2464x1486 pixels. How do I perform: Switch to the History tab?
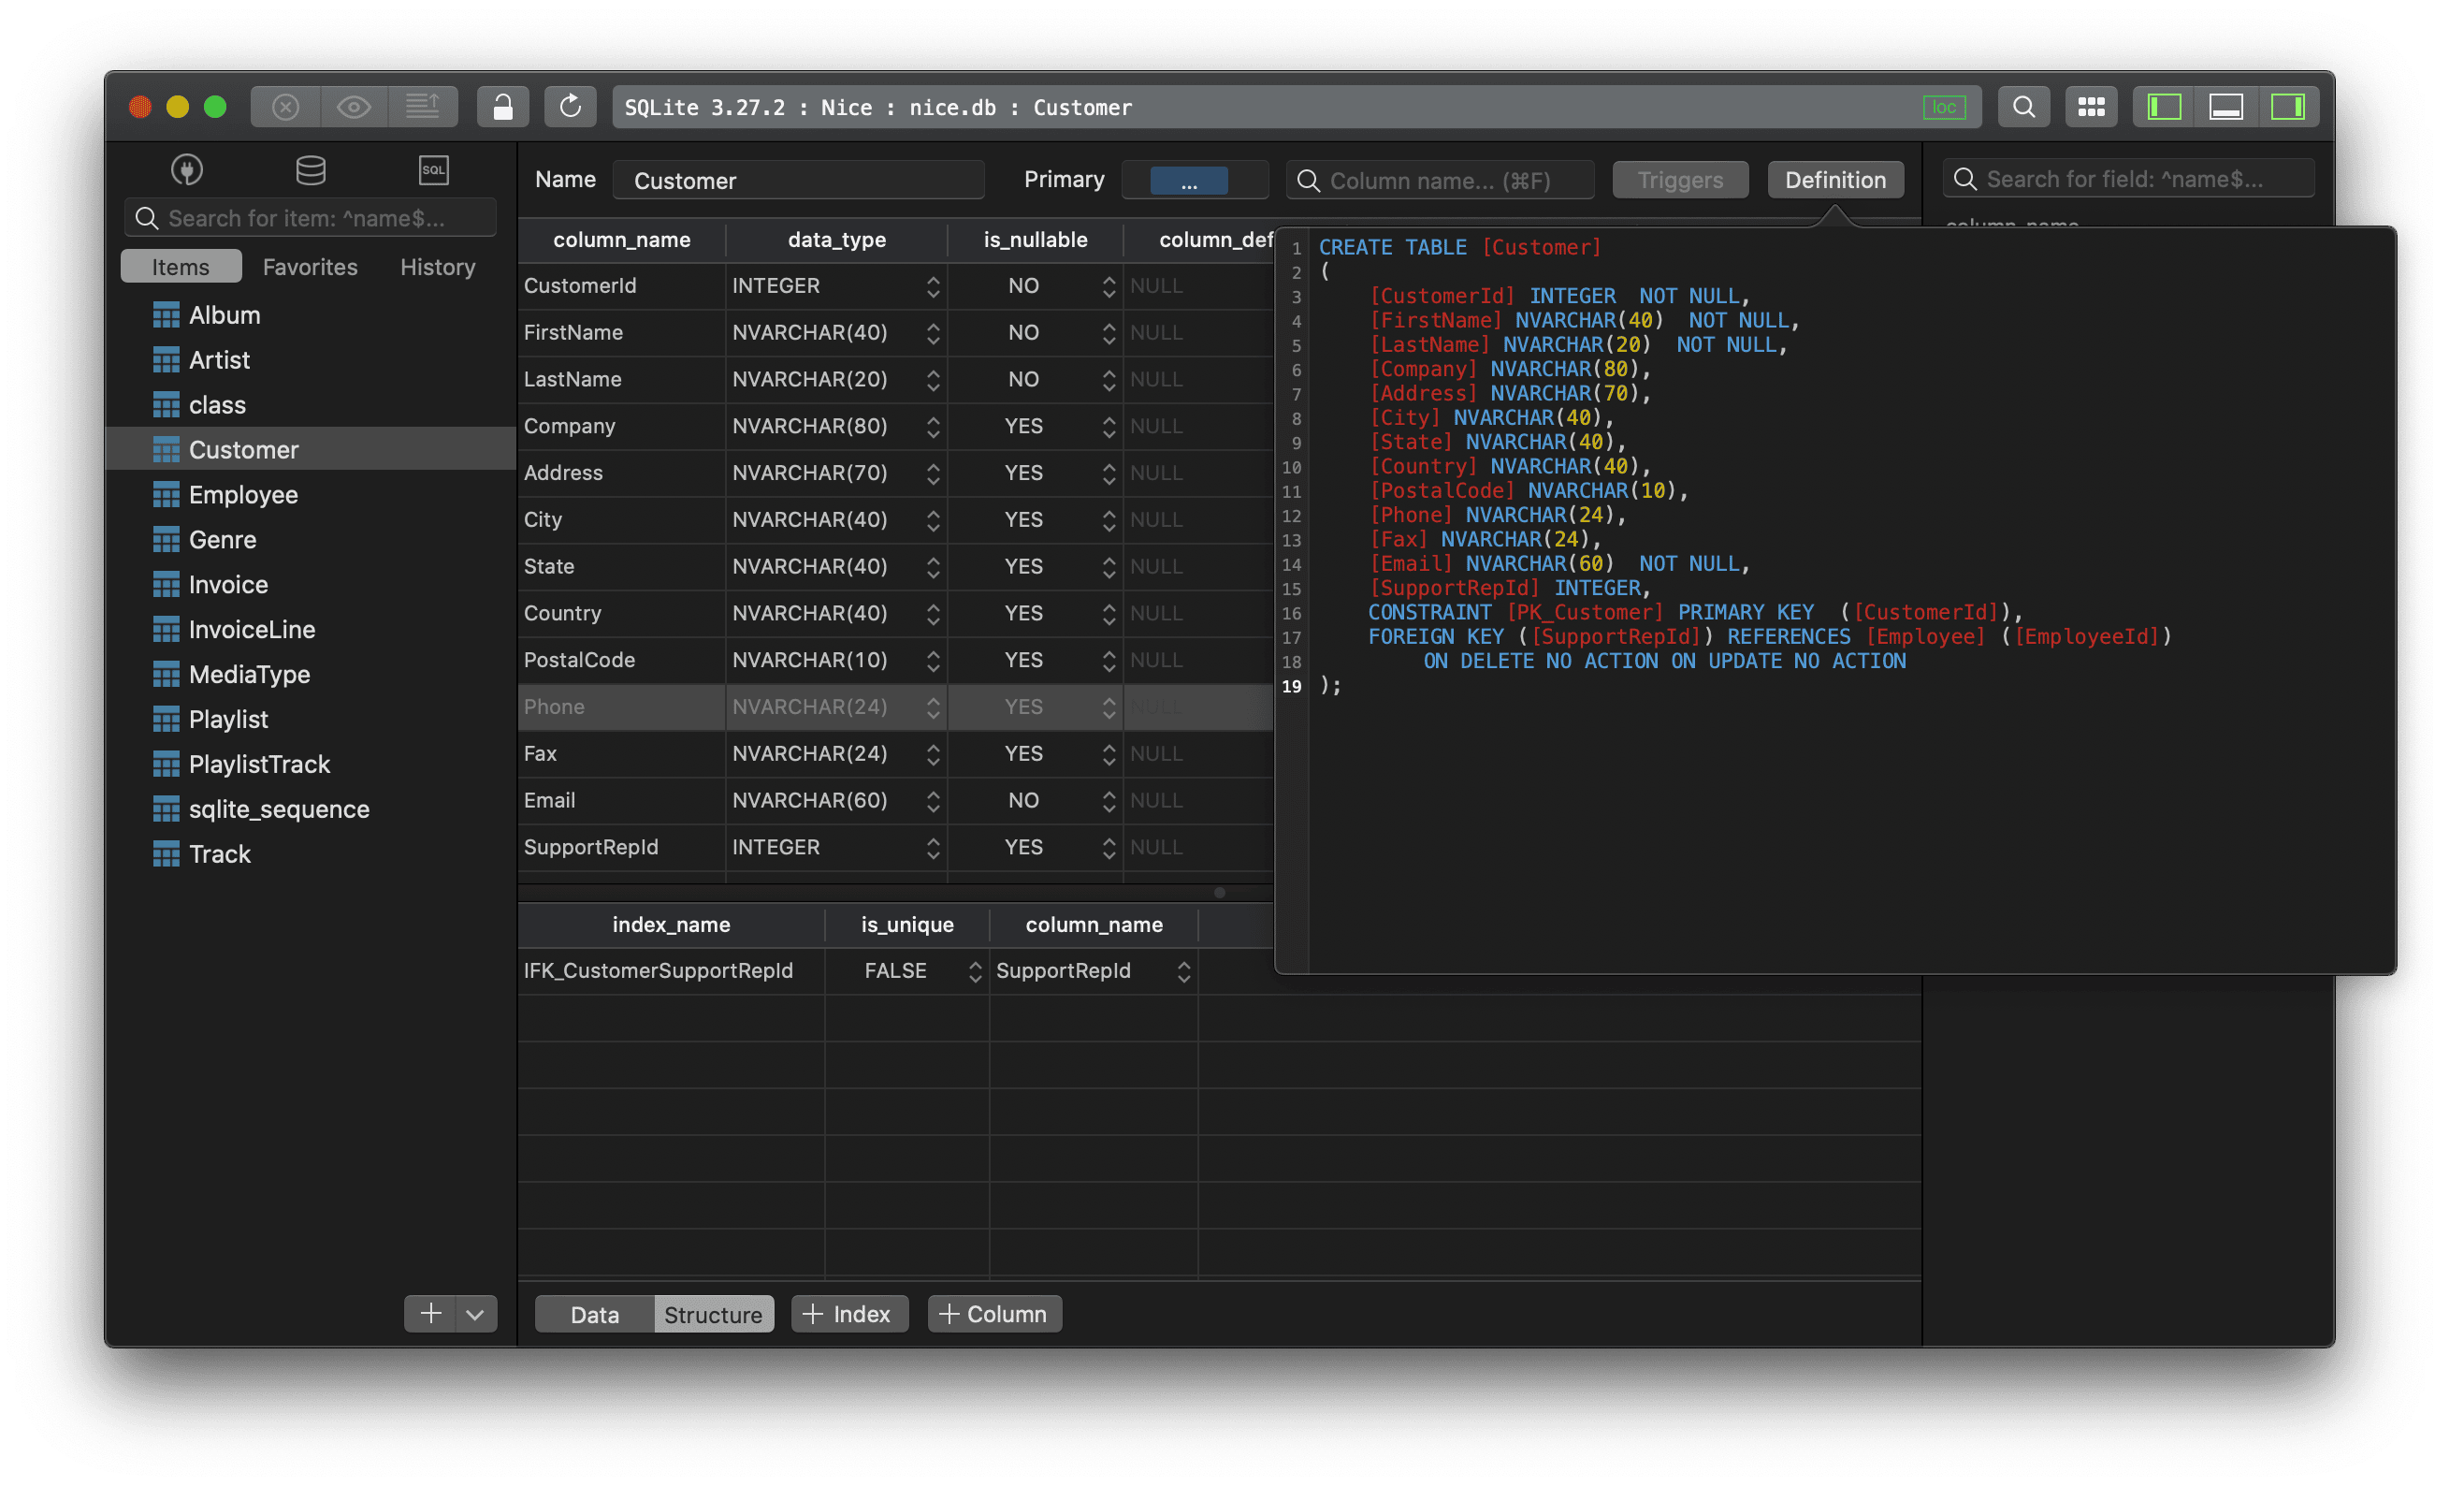point(438,267)
